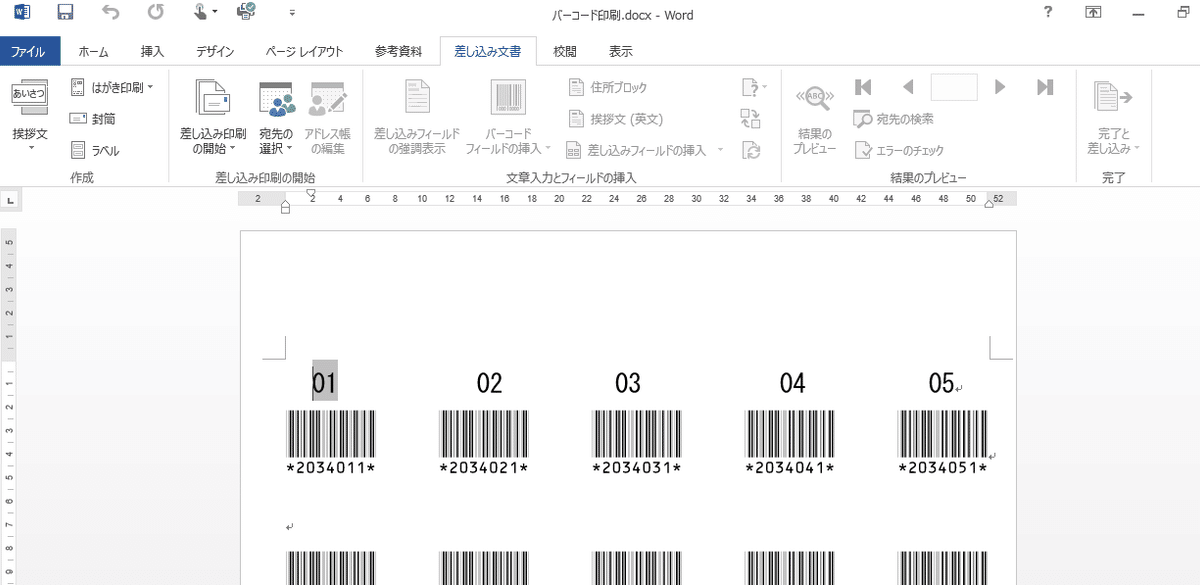1200x585 pixels.
Task: Go to next record arrow
Action: 999,88
